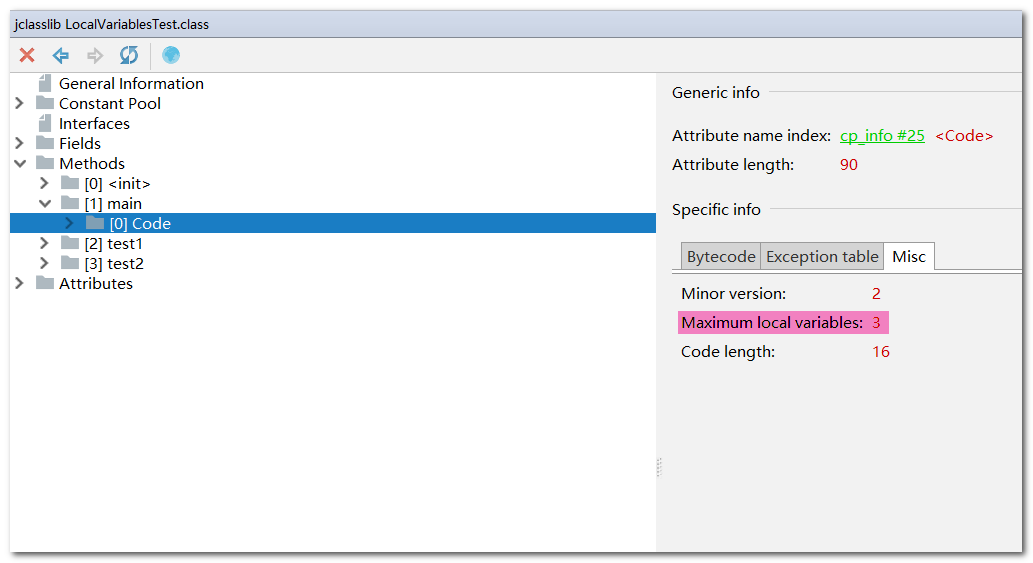Click the Constant Pool folder icon
This screenshot has height=563, width=1033.
click(x=45, y=103)
